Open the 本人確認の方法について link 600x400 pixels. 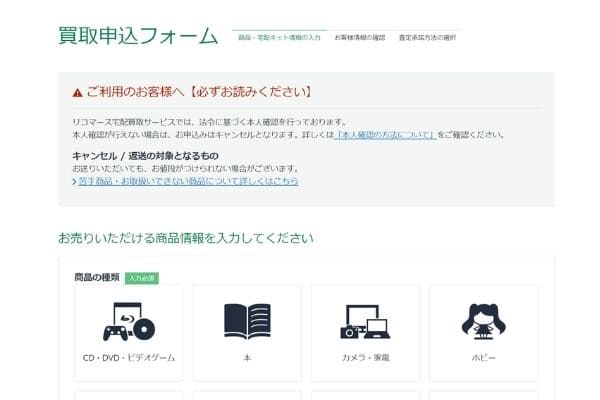pyautogui.click(x=385, y=135)
